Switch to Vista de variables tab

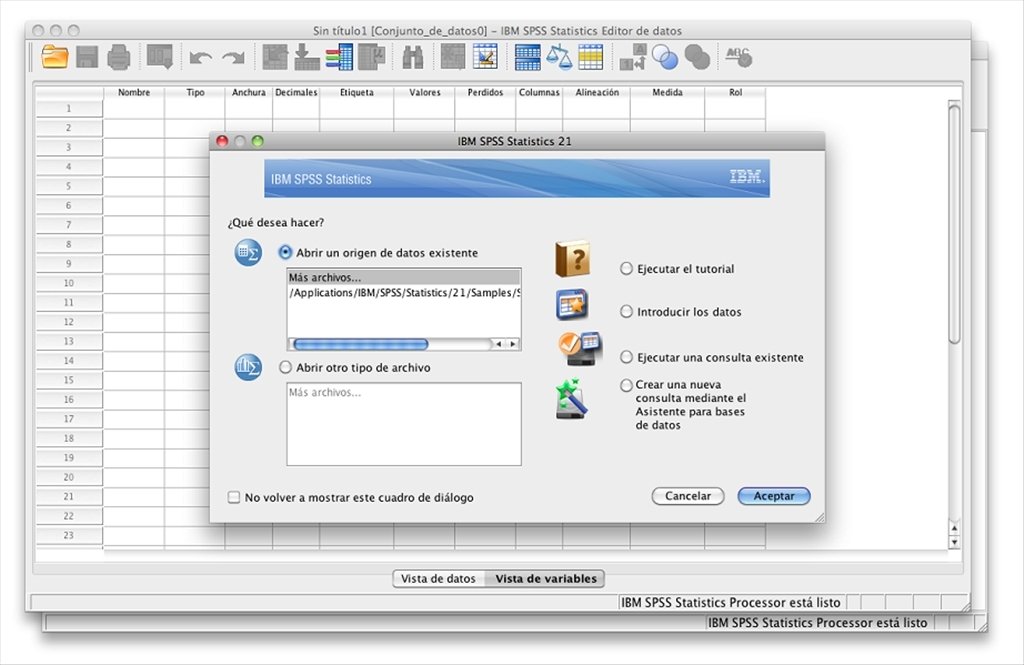click(545, 579)
